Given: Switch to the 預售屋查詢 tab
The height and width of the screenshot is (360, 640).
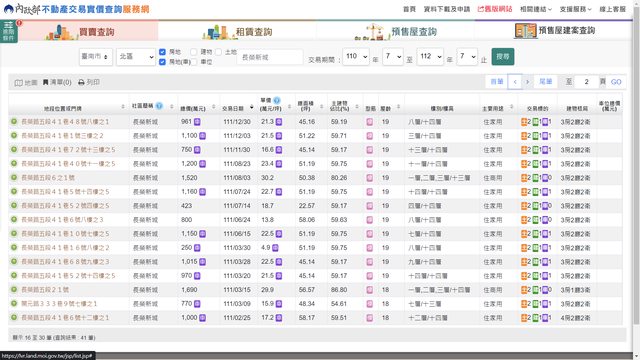Looking at the screenshot, I should 395,31.
